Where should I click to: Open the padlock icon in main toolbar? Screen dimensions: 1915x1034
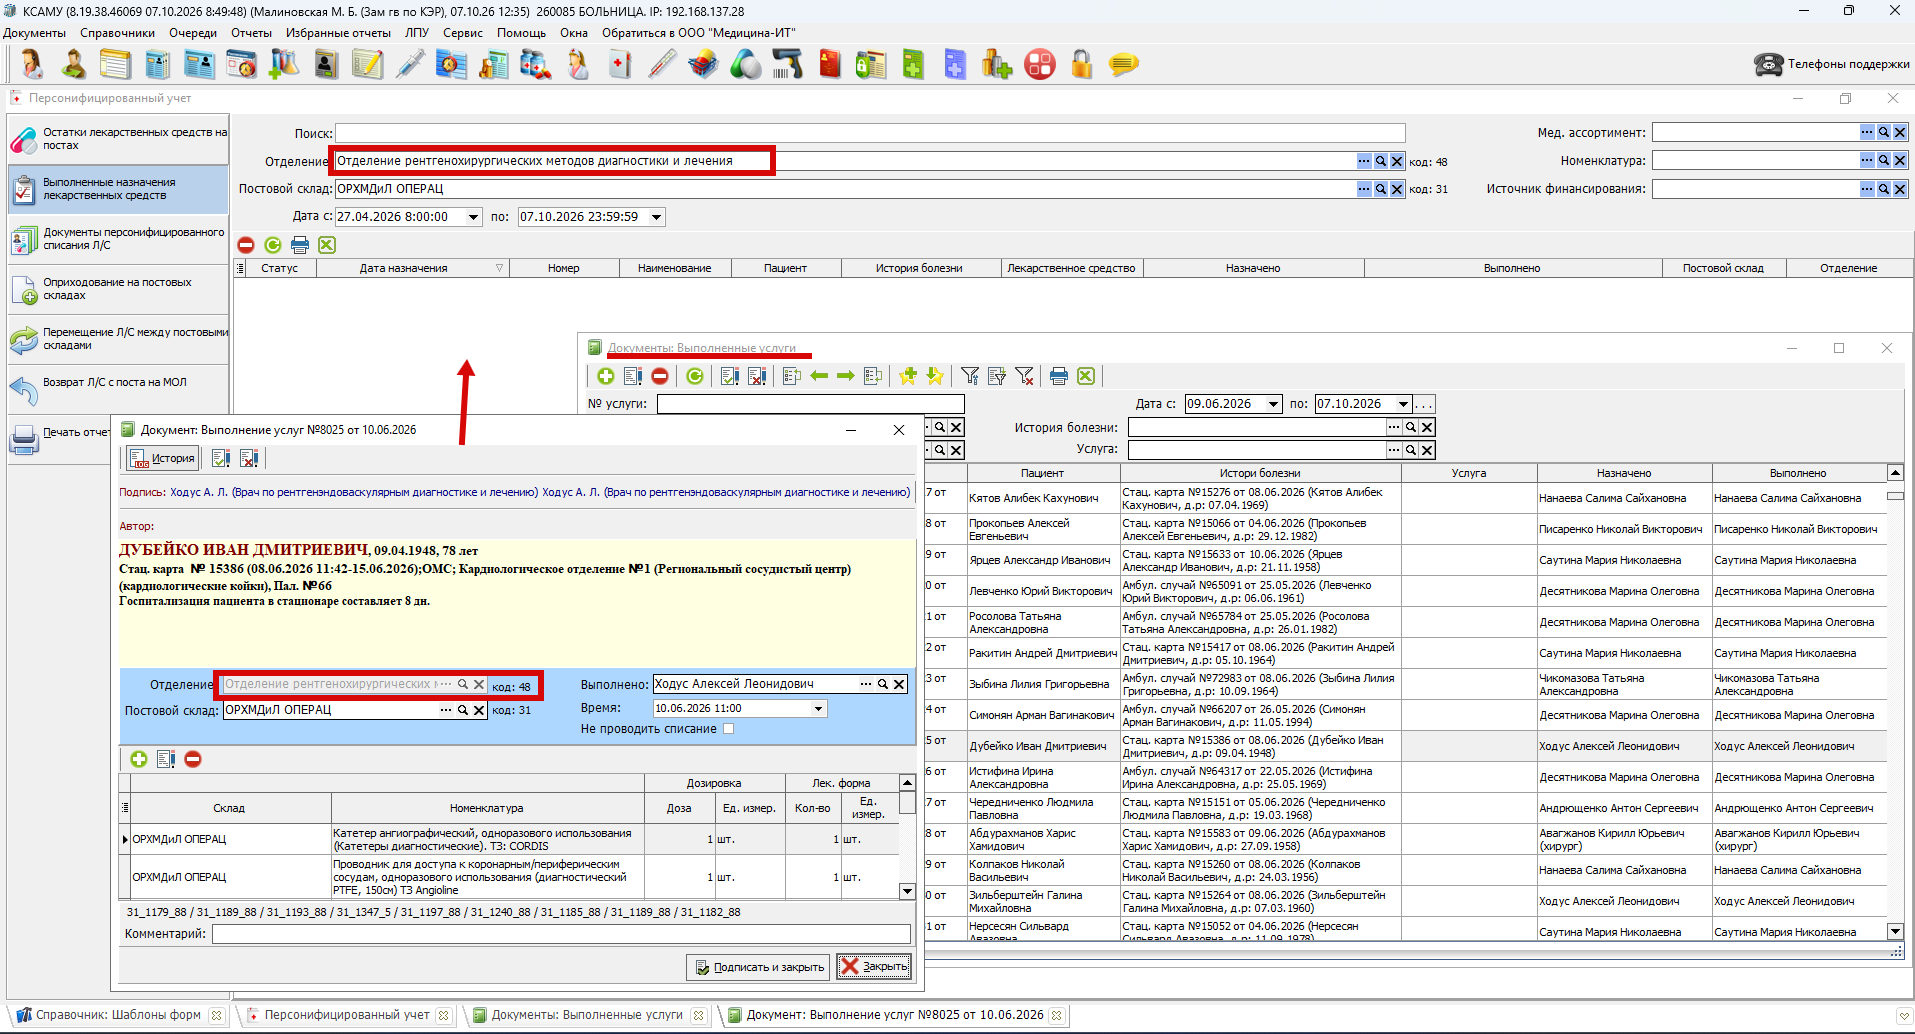click(x=1081, y=65)
